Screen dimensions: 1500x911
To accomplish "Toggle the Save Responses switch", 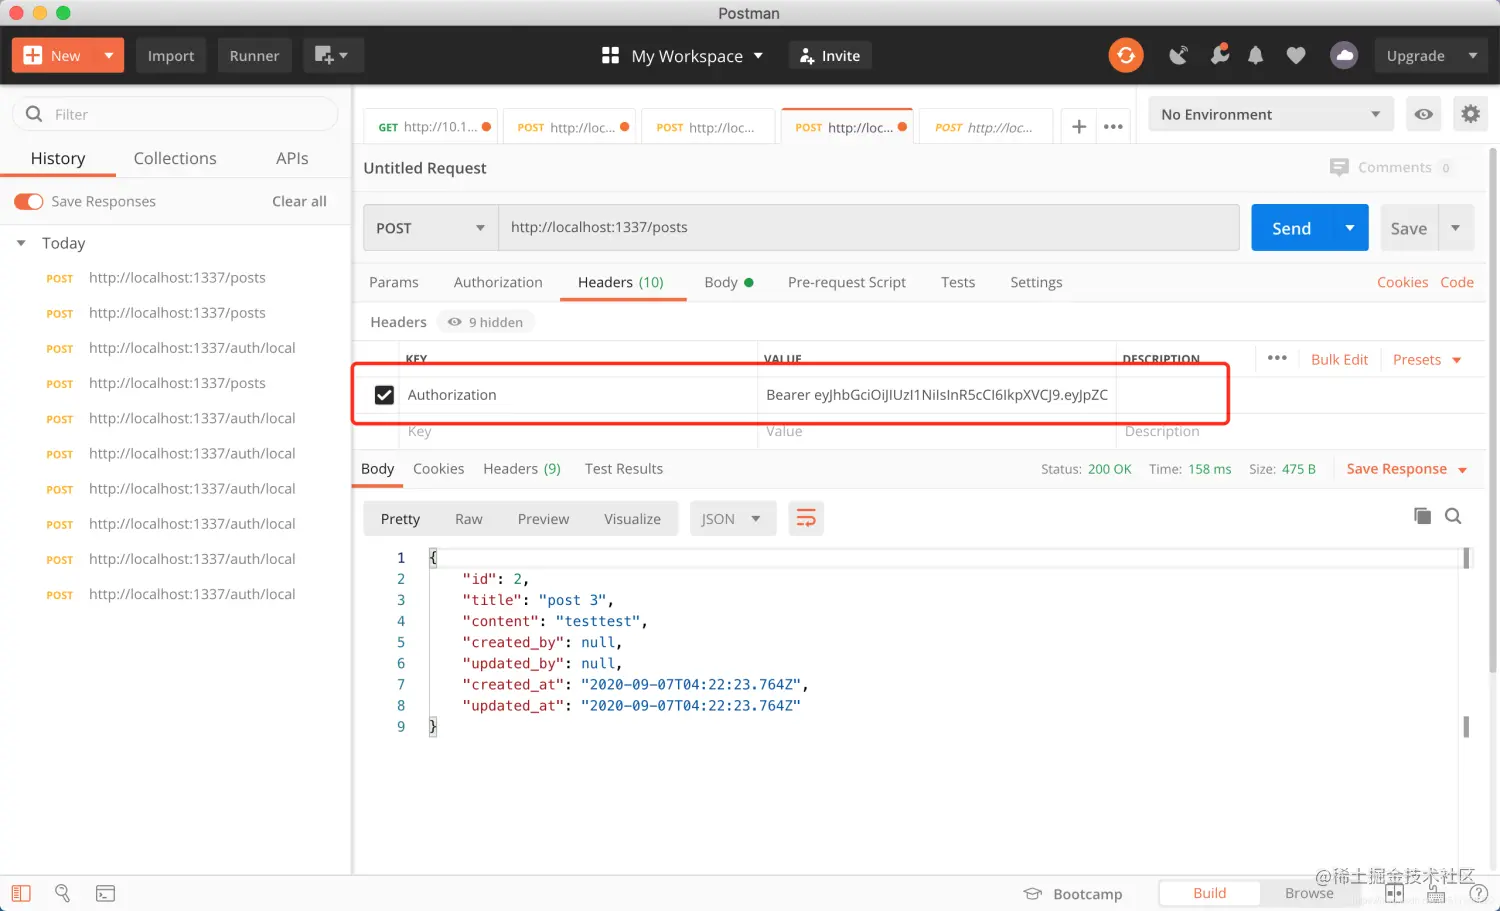I will coord(29,202).
